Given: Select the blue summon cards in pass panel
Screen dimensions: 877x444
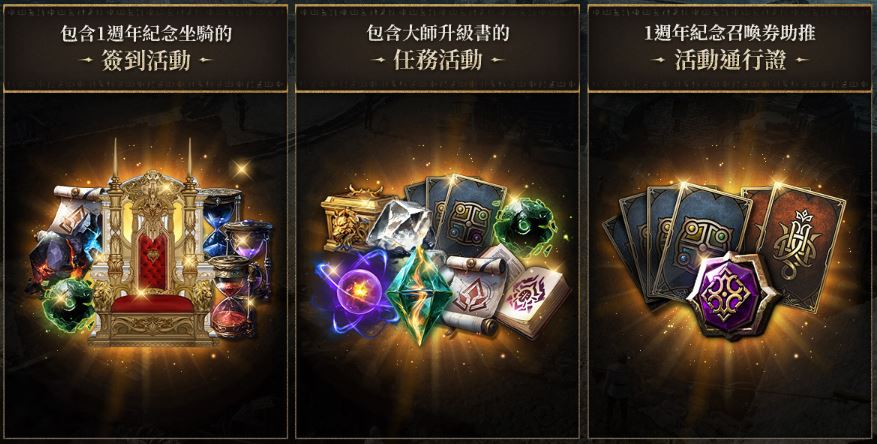Looking at the screenshot, I should tap(677, 243).
